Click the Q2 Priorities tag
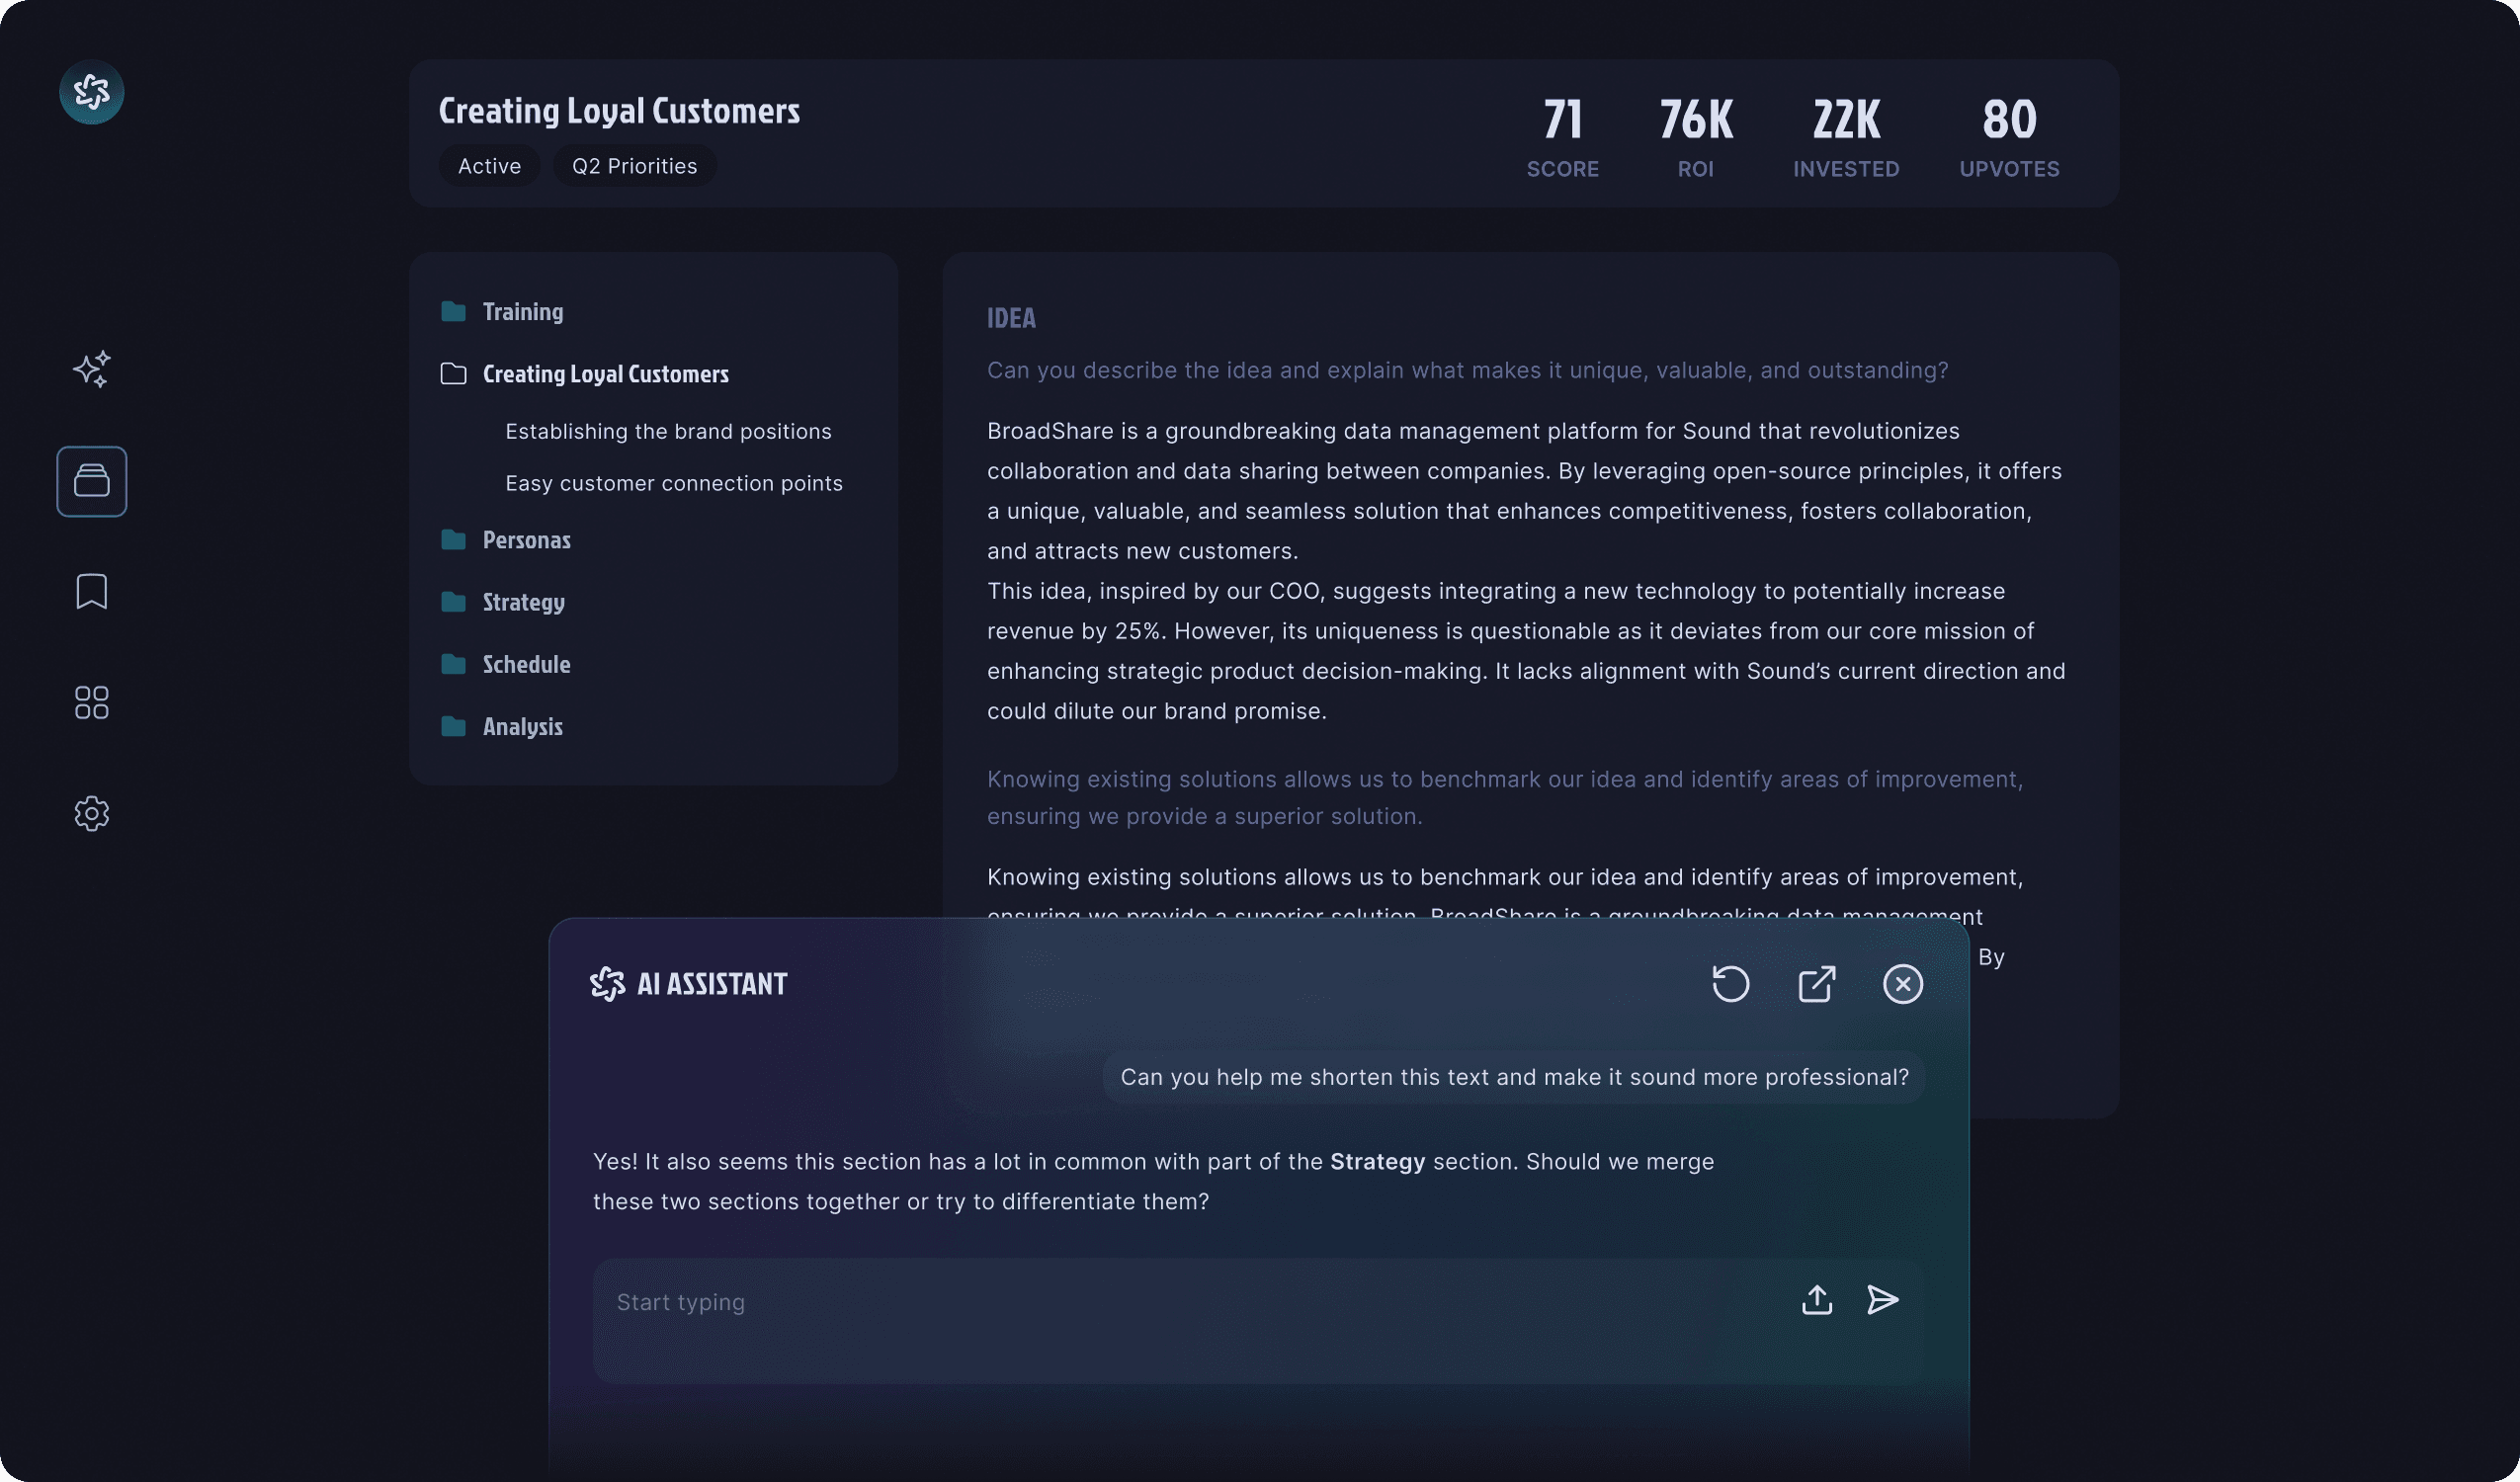Screen dimensions: 2520x1482 (634, 166)
